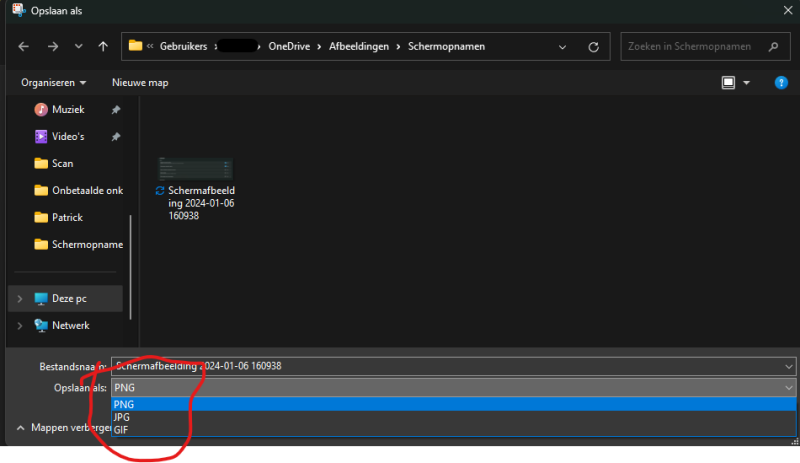The height and width of the screenshot is (463, 800).
Task: Expand the Netwerk tree node
Action: (x=19, y=325)
